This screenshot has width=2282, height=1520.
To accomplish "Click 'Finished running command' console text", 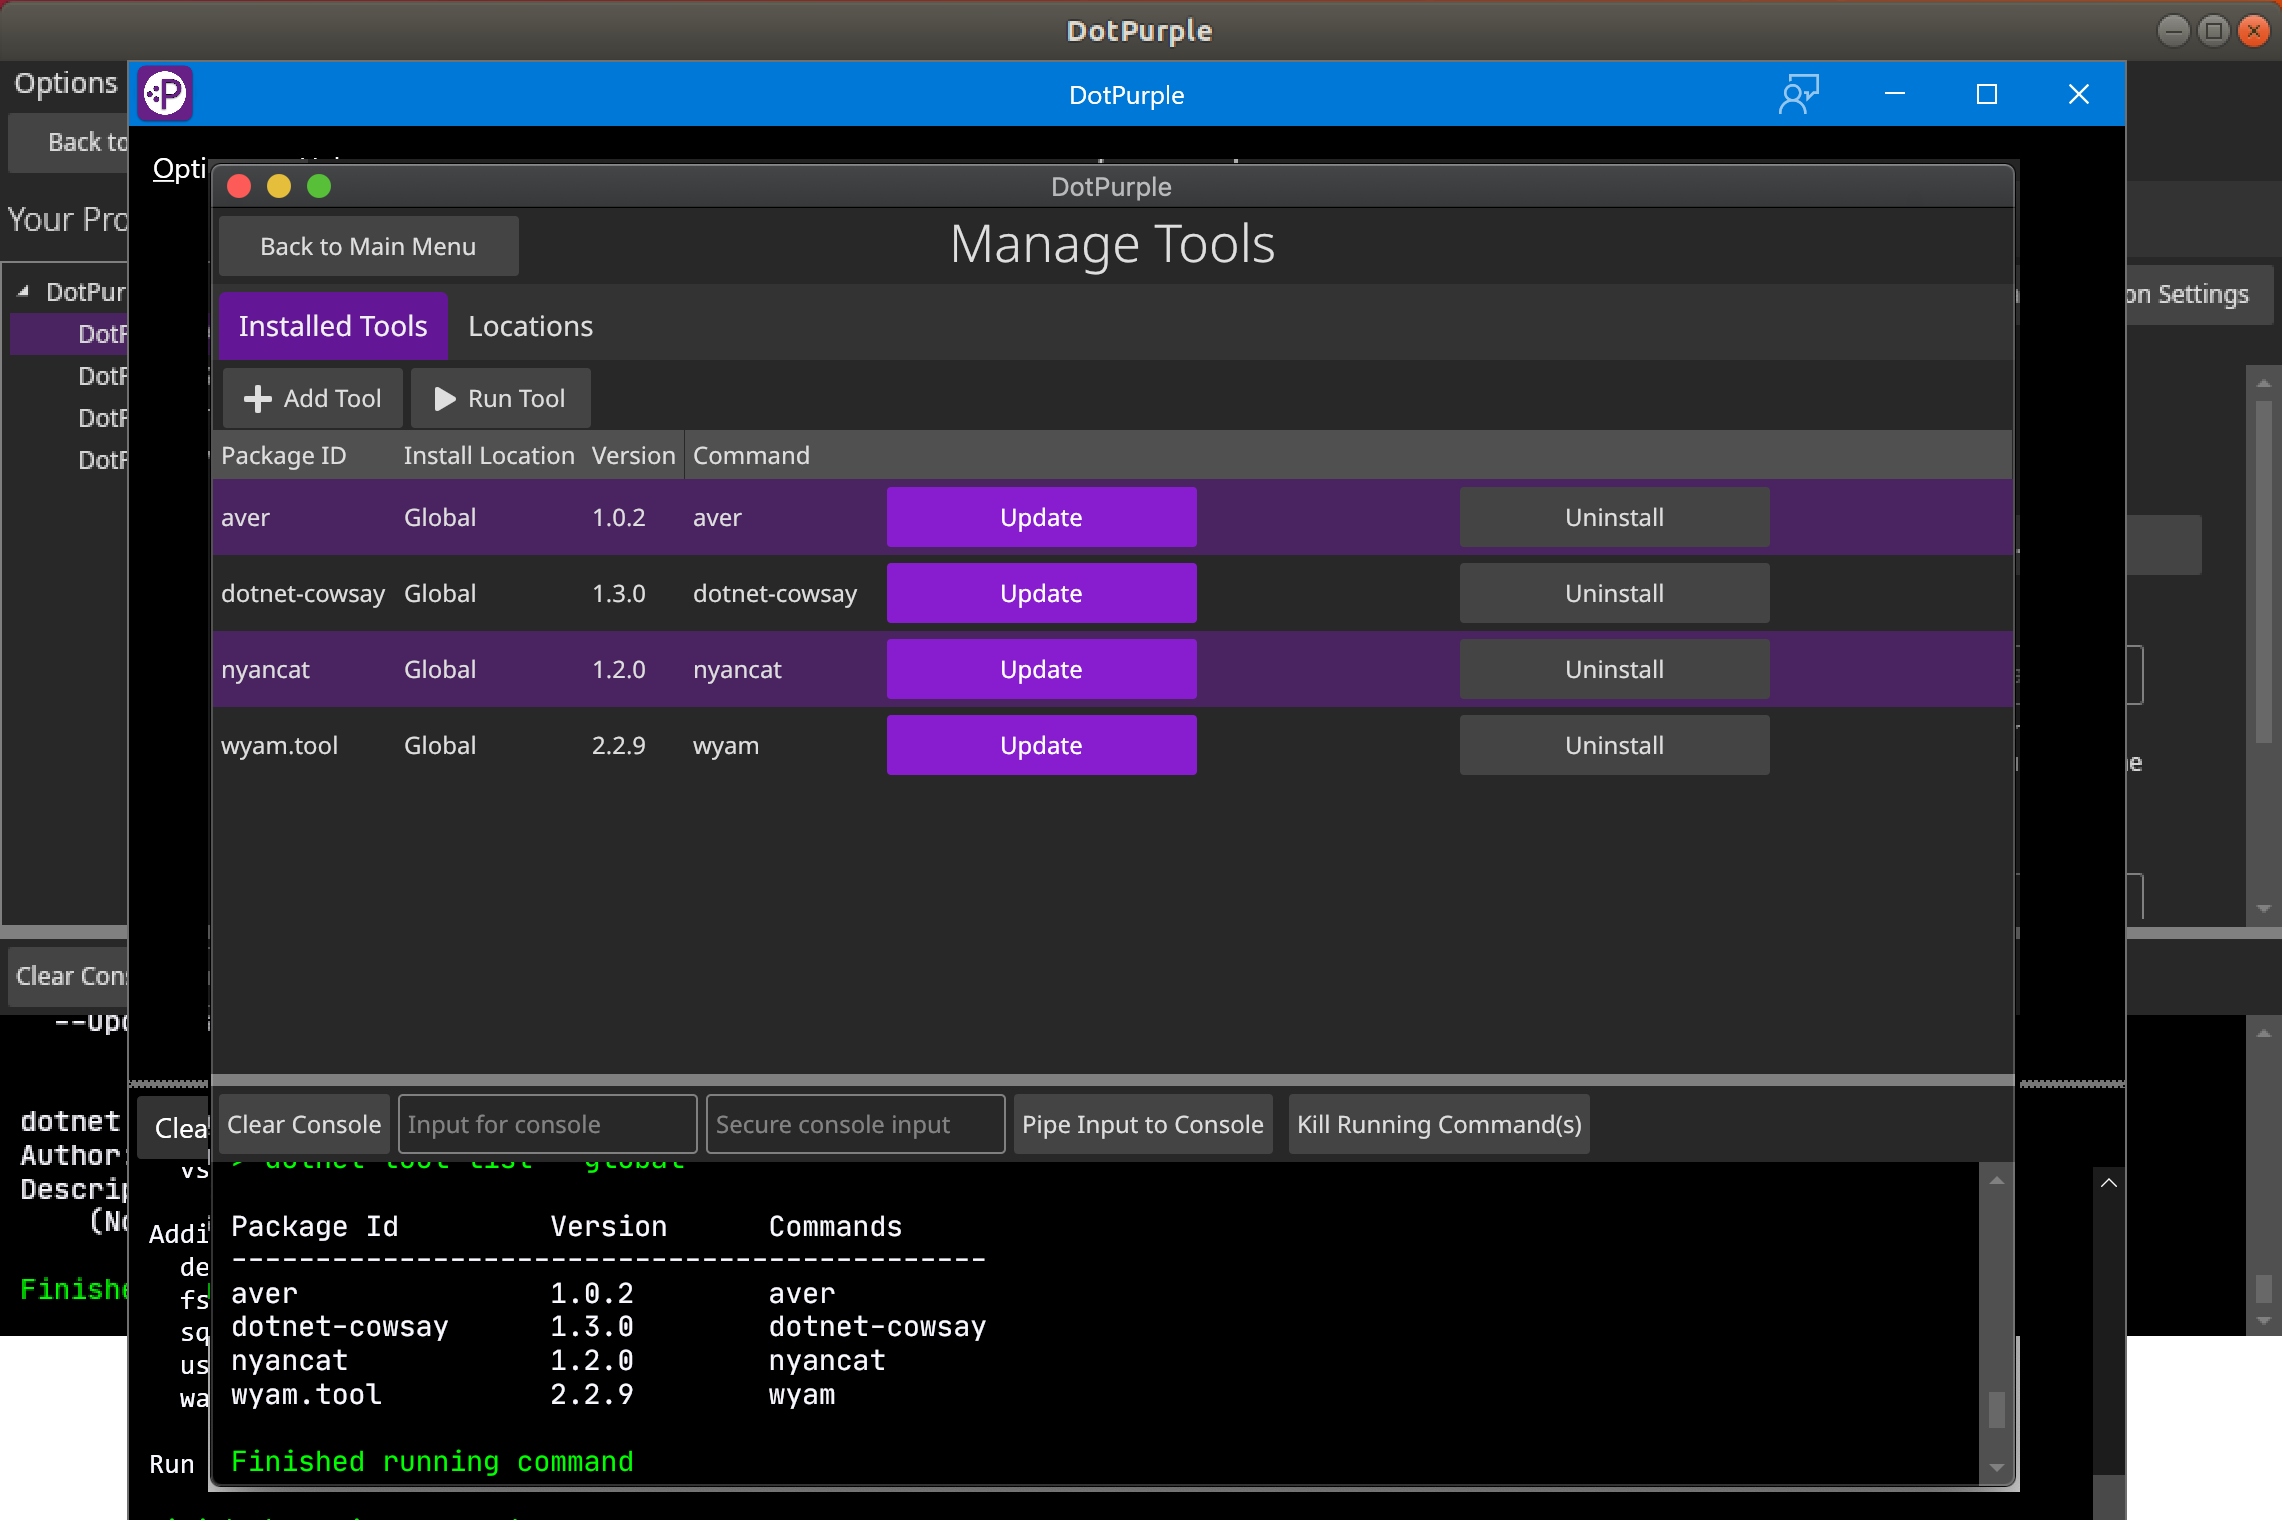I will [x=432, y=1461].
